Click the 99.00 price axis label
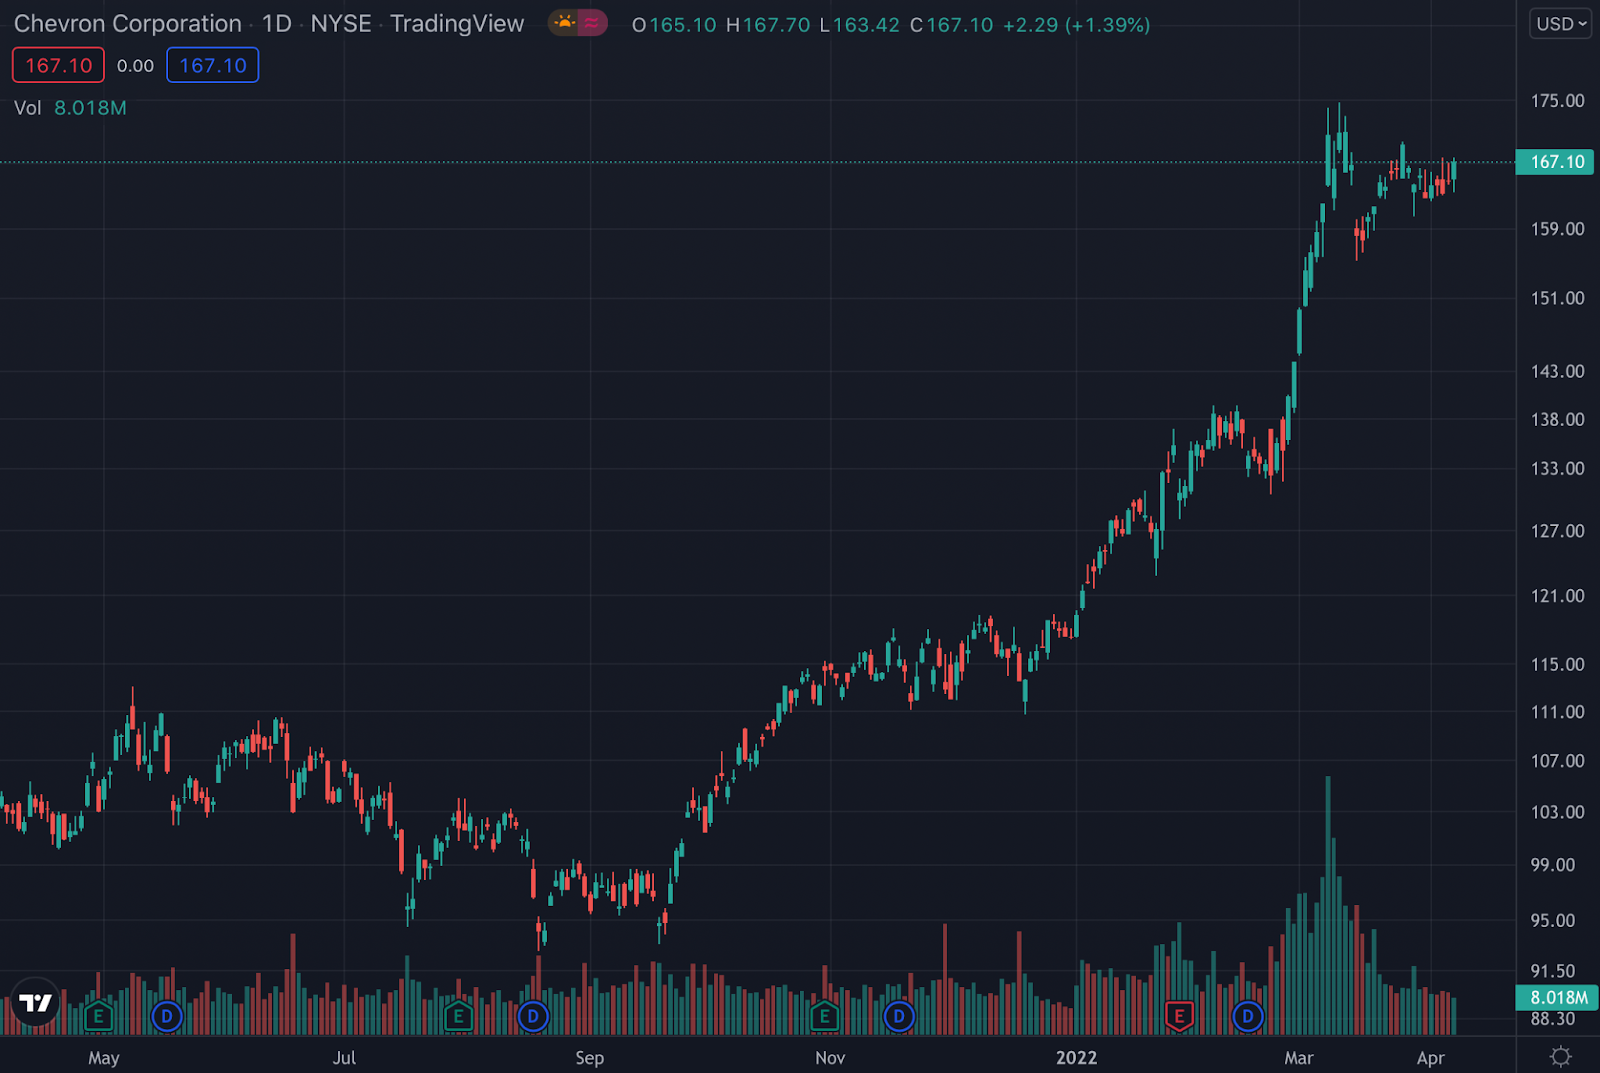Viewport: 1600px width, 1073px height. [x=1553, y=865]
